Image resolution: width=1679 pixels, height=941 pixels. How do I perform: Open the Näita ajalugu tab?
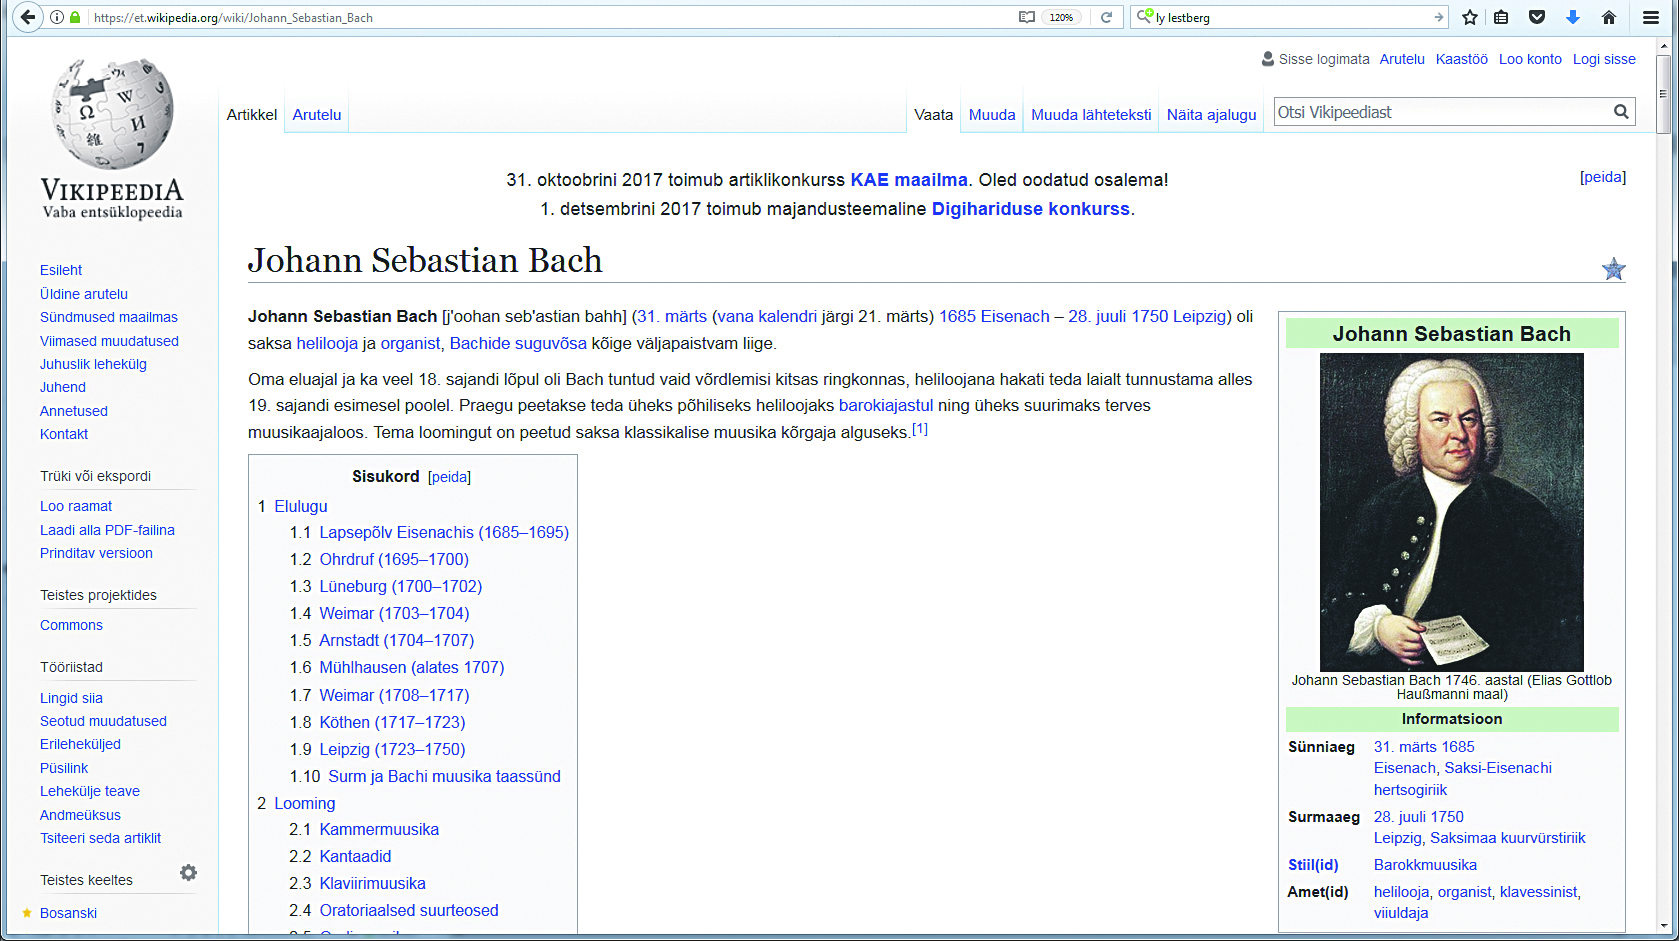[x=1211, y=115]
